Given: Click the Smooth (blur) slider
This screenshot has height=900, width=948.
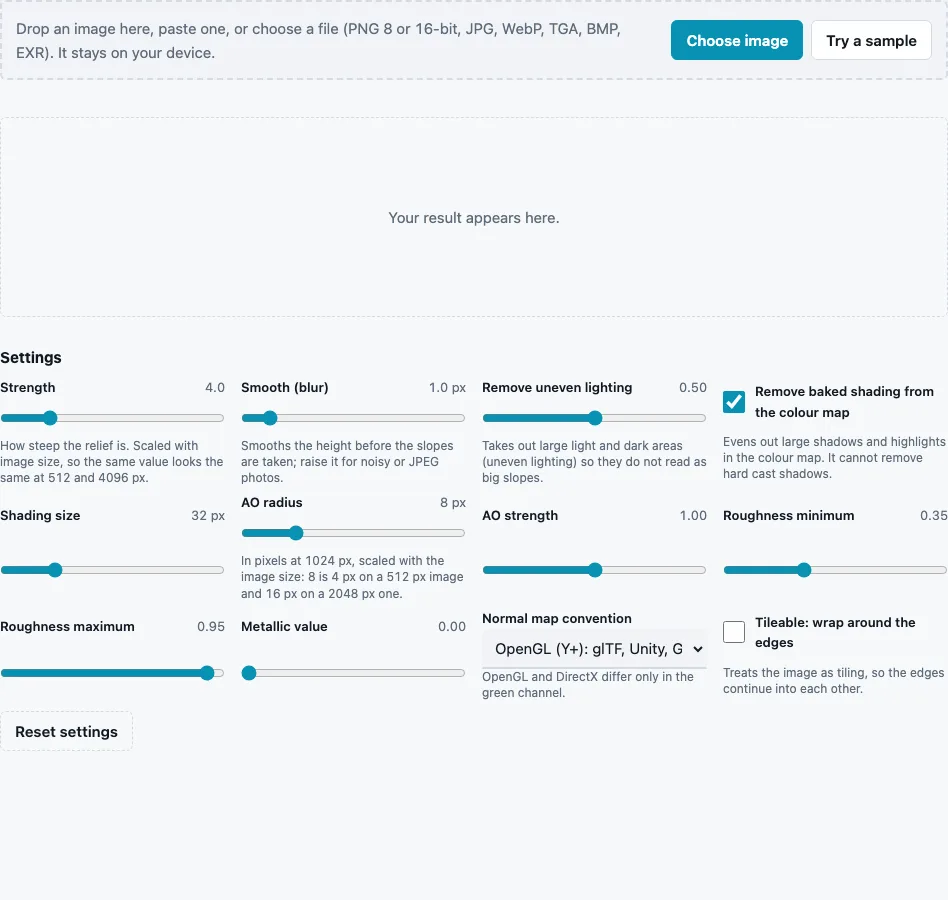Looking at the screenshot, I should tap(353, 418).
